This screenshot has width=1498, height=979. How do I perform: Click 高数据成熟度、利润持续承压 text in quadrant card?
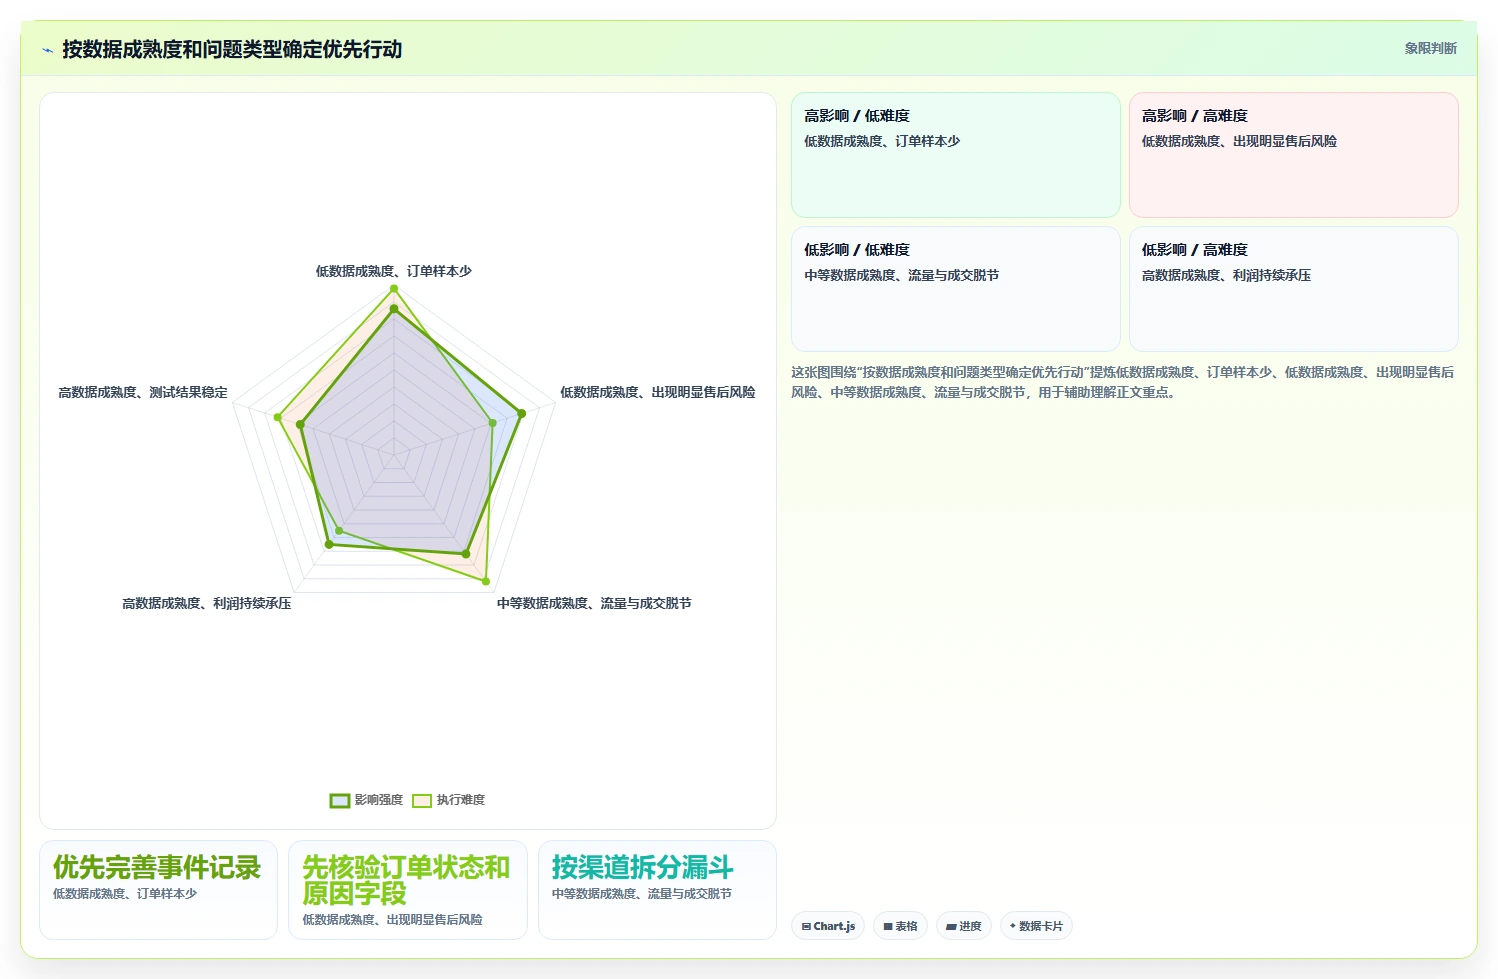pyautogui.click(x=1226, y=275)
